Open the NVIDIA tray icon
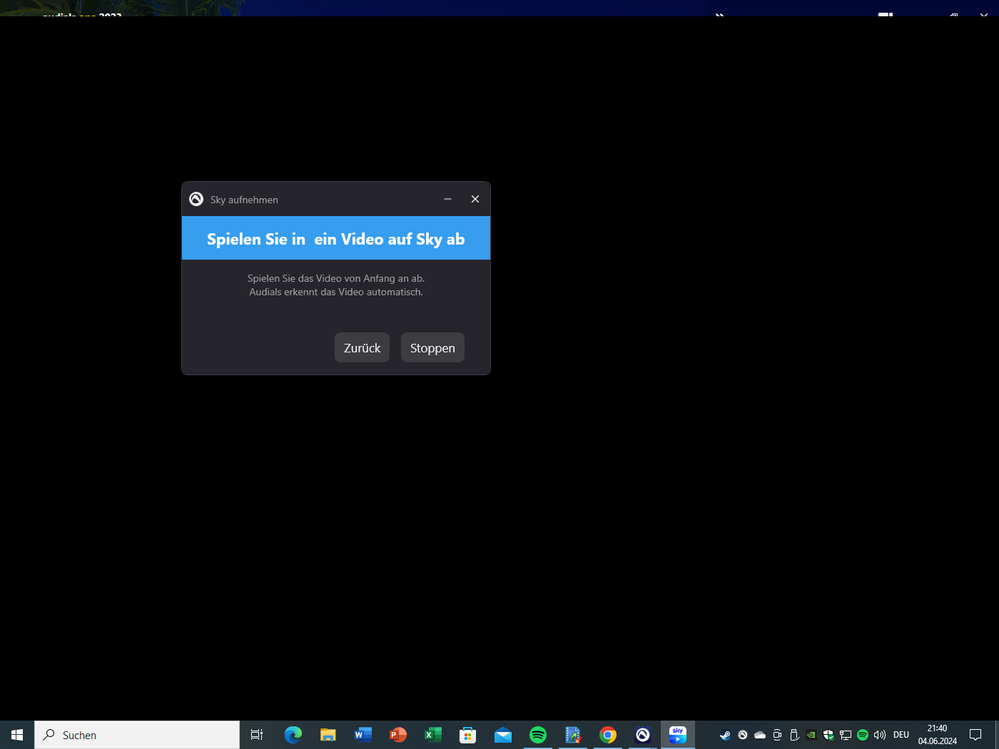Screen dimensions: 999x749 811,735
